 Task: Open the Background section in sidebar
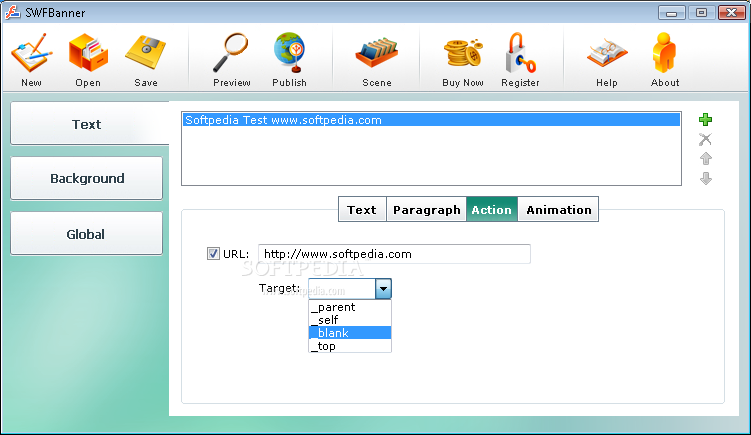coord(87,178)
